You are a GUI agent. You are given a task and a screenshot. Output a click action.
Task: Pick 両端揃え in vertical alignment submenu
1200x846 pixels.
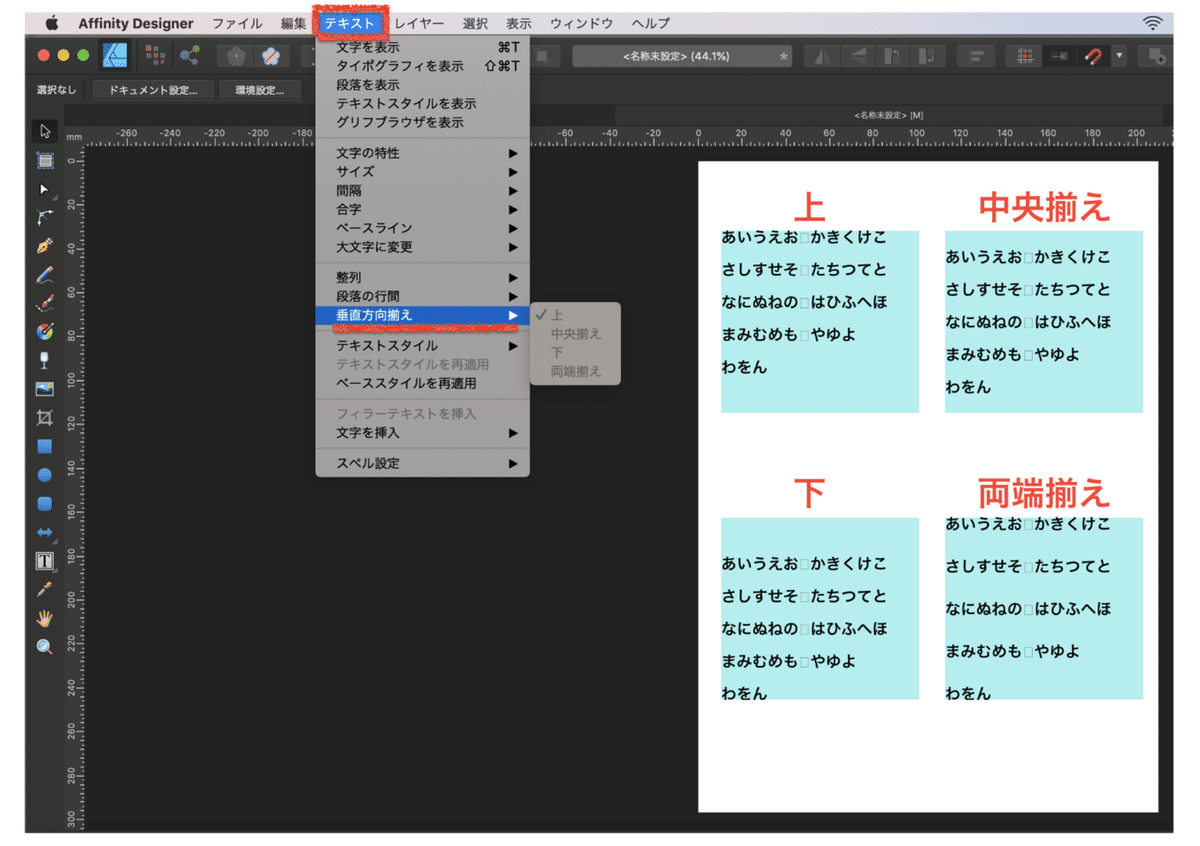pyautogui.click(x=575, y=371)
